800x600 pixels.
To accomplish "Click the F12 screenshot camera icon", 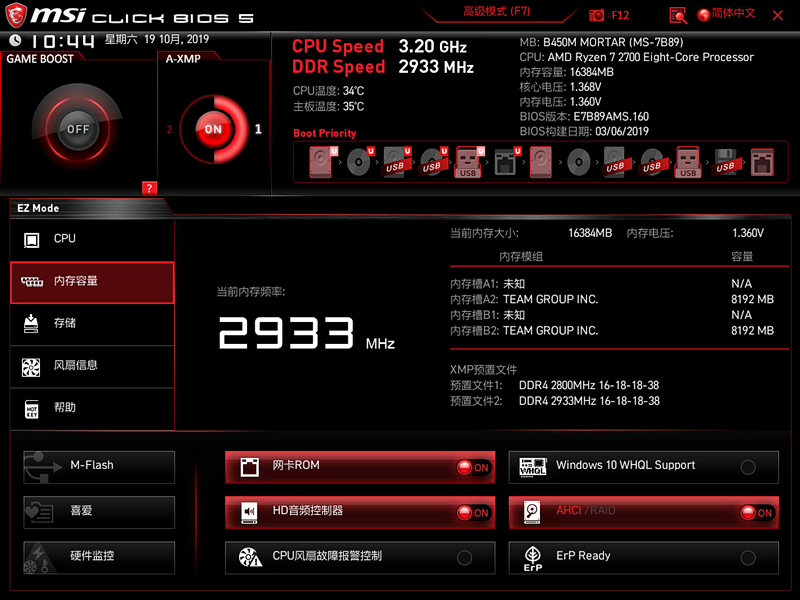I will pyautogui.click(x=596, y=15).
